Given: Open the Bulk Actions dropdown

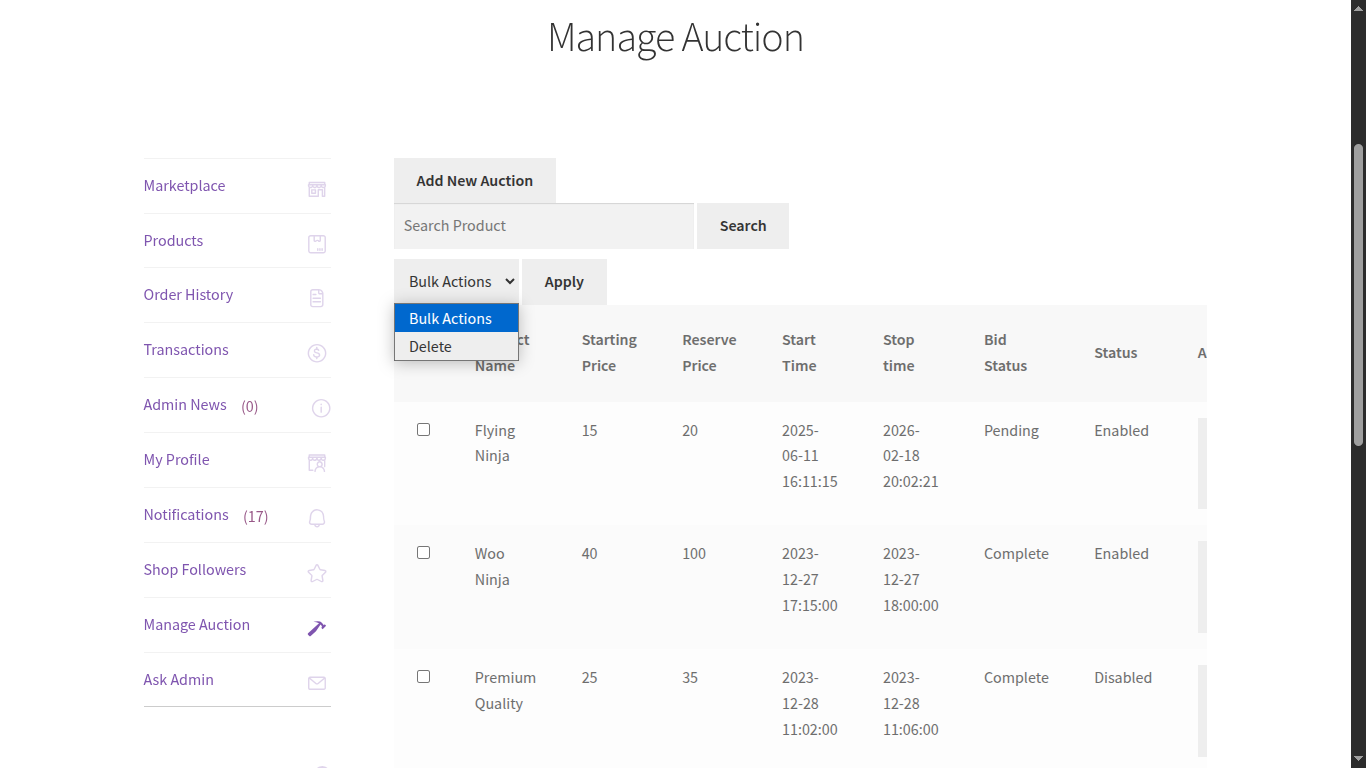Looking at the screenshot, I should [456, 281].
